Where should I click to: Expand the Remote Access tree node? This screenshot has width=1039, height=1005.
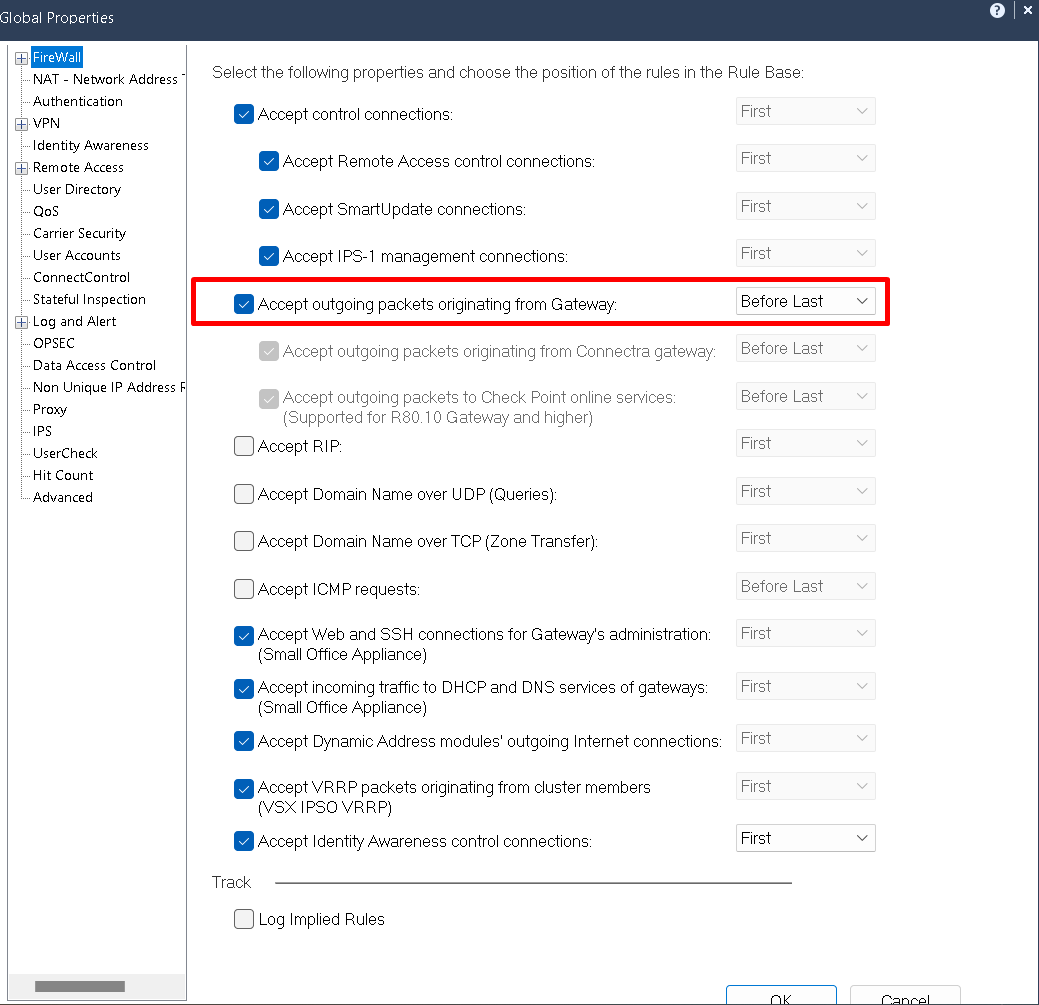[x=22, y=168]
